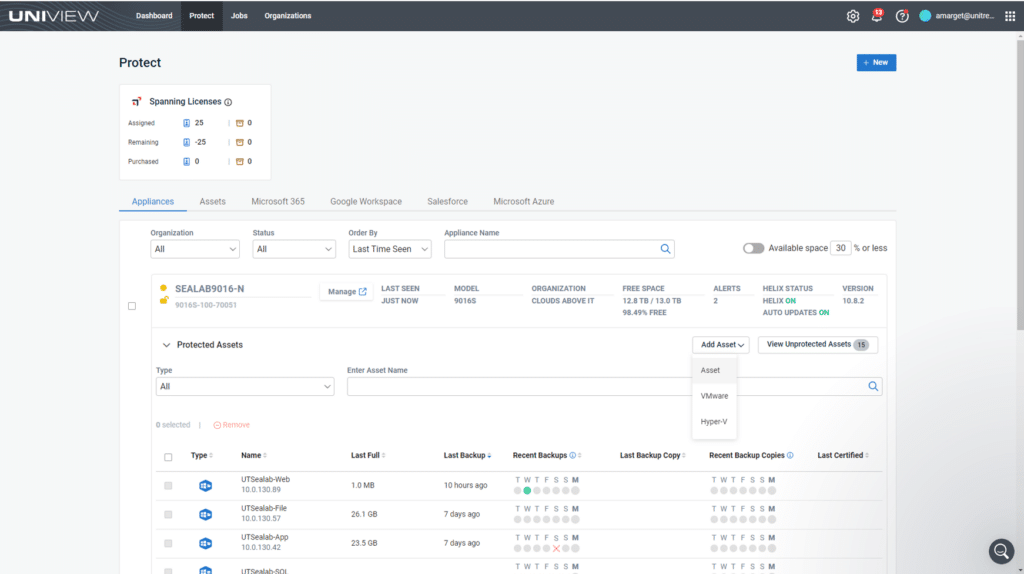The image size is (1024, 574).
Task: Click the Purchased user license icon
Action: tap(186, 161)
